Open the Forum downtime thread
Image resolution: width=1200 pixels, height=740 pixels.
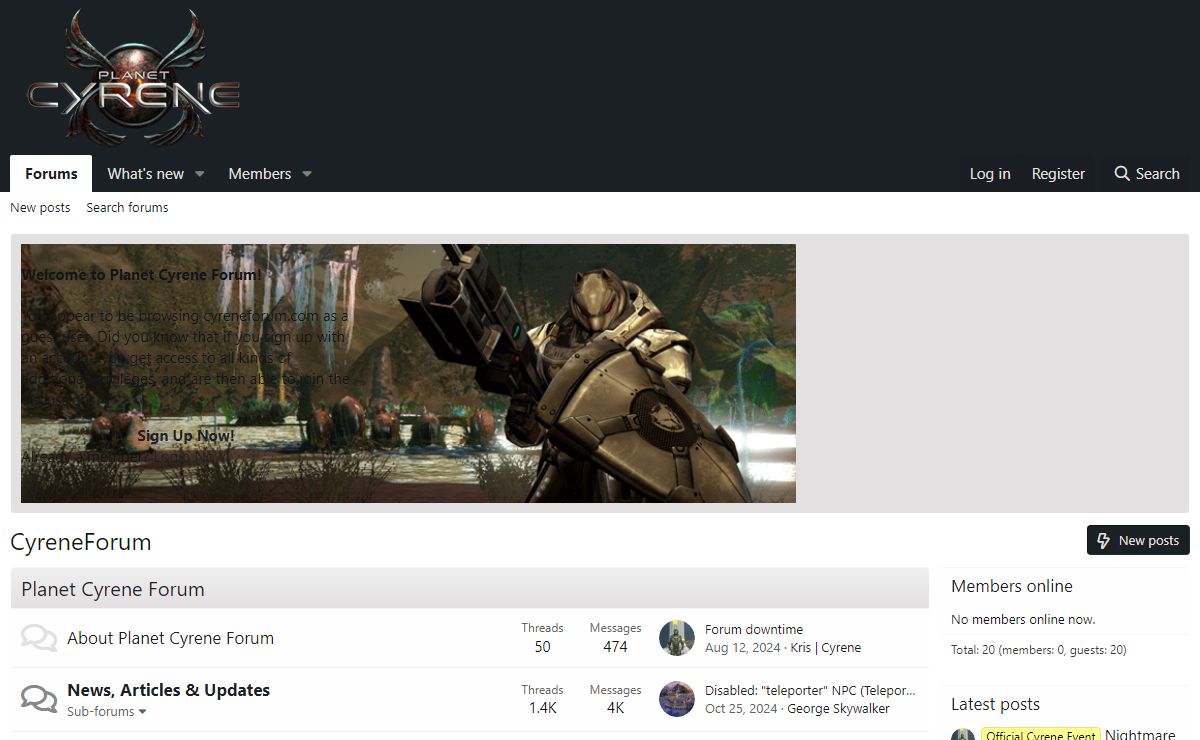(754, 629)
